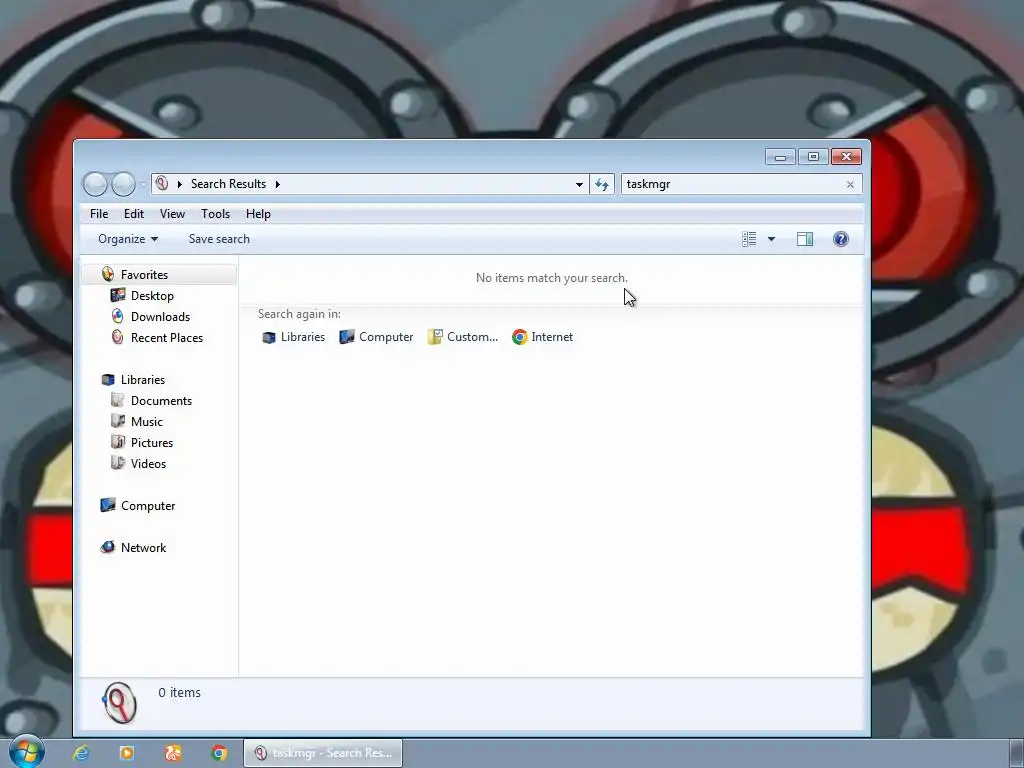Image resolution: width=1024 pixels, height=768 pixels.
Task: Clear the taskmgr search text
Action: pos(850,184)
